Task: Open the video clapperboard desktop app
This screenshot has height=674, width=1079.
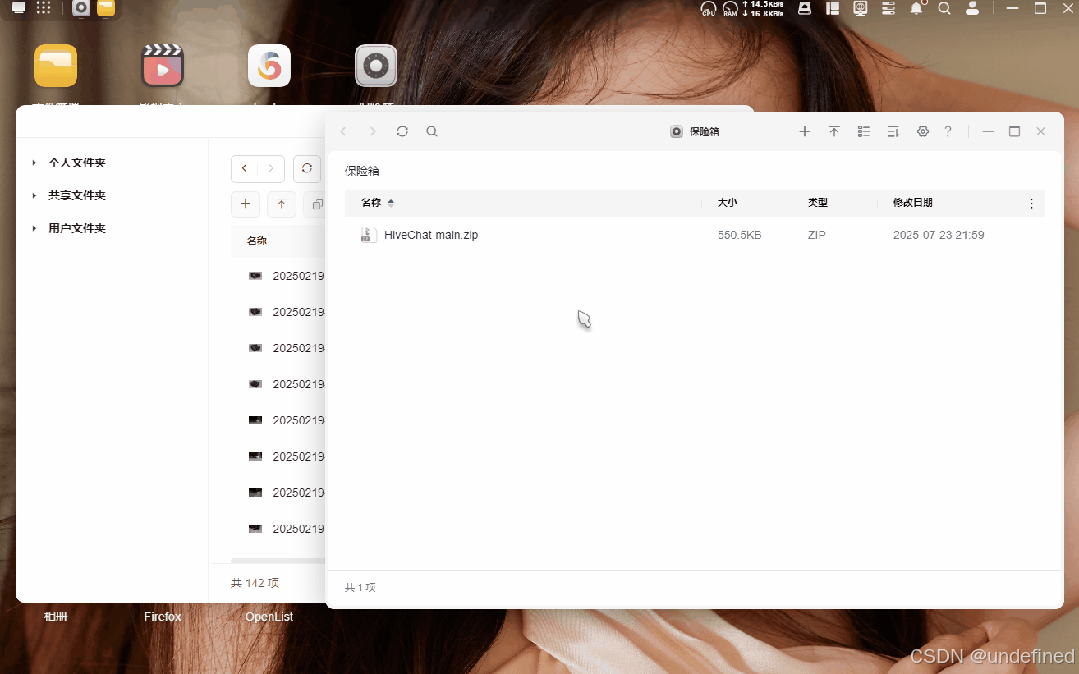Action: [162, 65]
